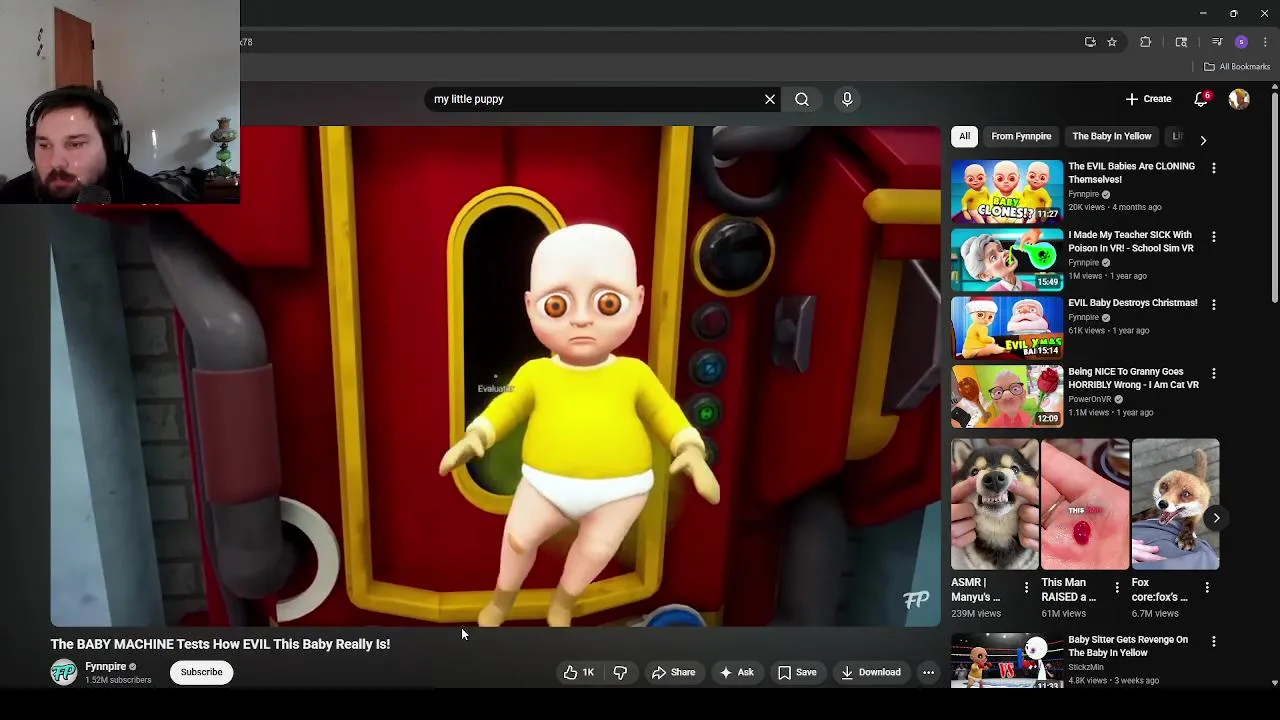This screenshot has height=720, width=1280.
Task: Like the video with thumbs-up
Action: click(x=579, y=672)
